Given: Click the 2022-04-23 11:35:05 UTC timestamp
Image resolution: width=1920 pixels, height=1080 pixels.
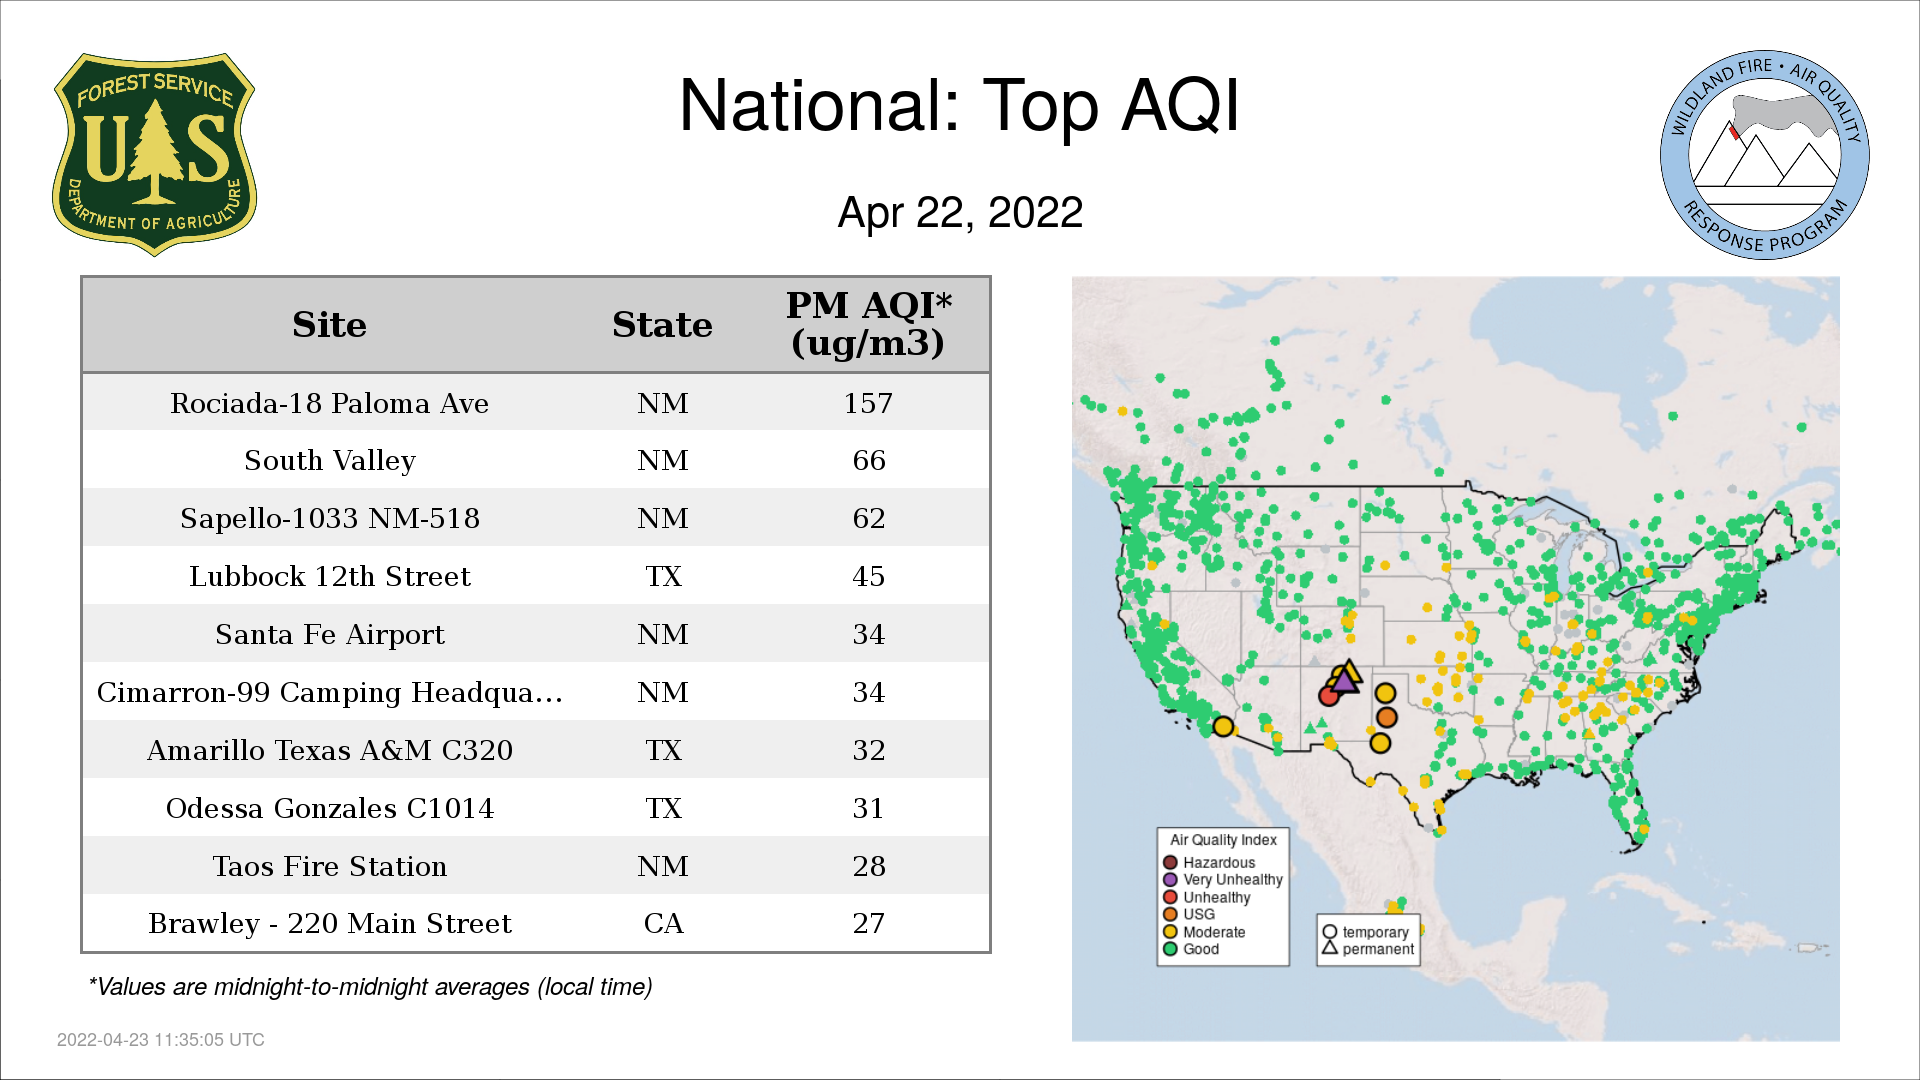Looking at the screenshot, I should (161, 1040).
